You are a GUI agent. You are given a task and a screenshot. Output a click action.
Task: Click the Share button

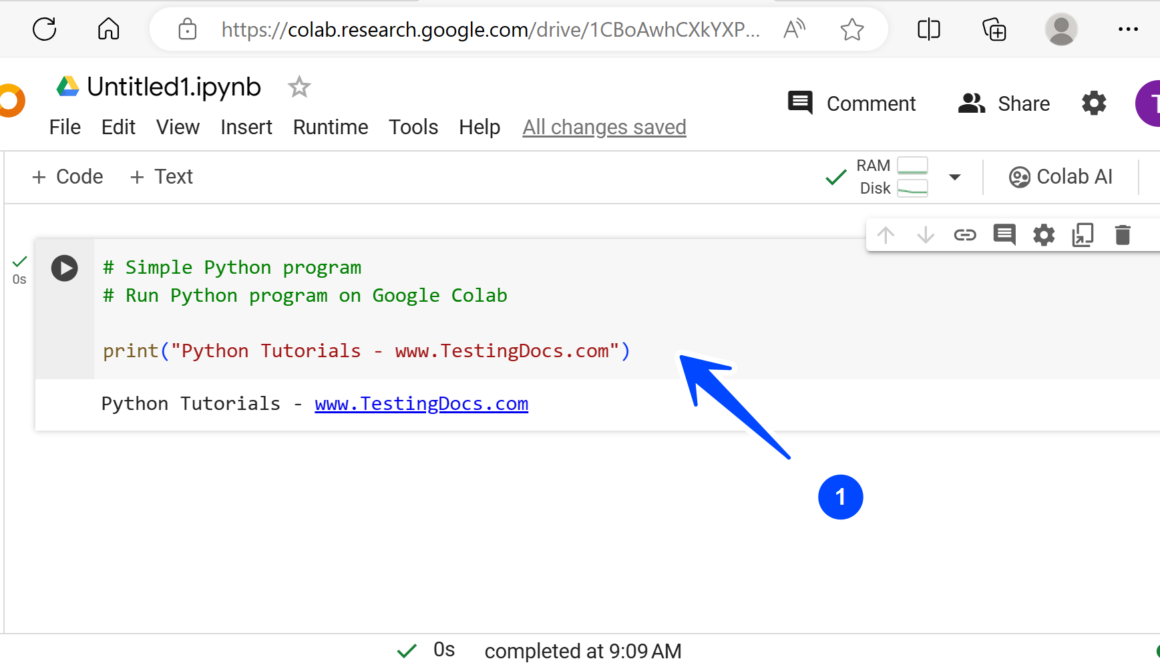tap(1004, 103)
